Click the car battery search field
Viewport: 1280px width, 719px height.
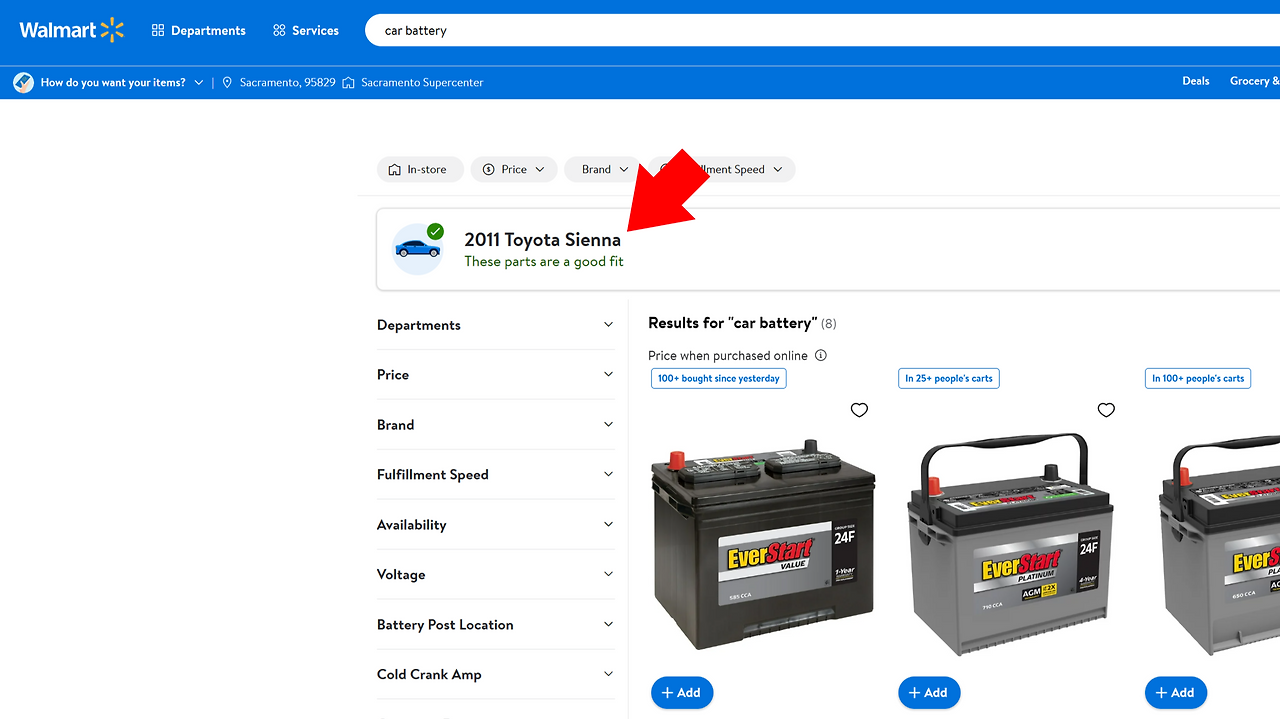click(822, 30)
